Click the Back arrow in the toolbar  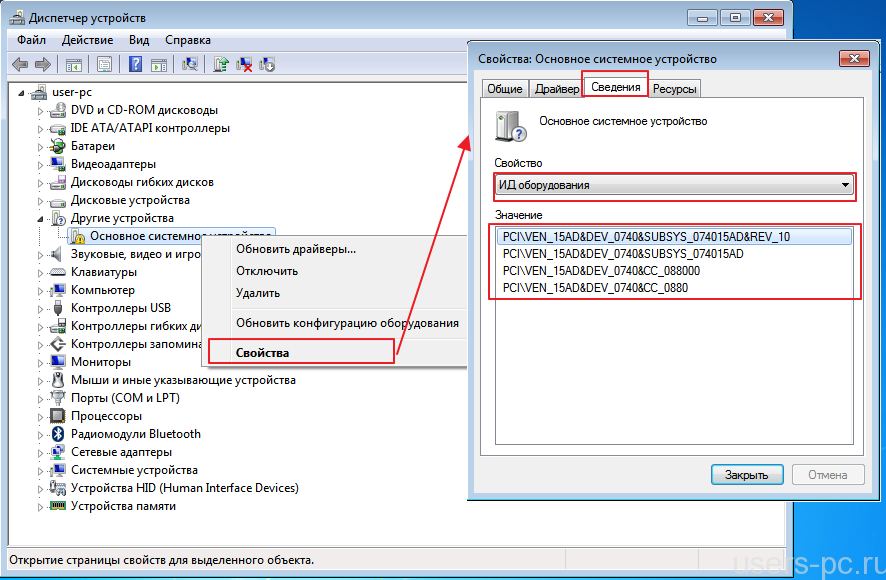coord(19,65)
